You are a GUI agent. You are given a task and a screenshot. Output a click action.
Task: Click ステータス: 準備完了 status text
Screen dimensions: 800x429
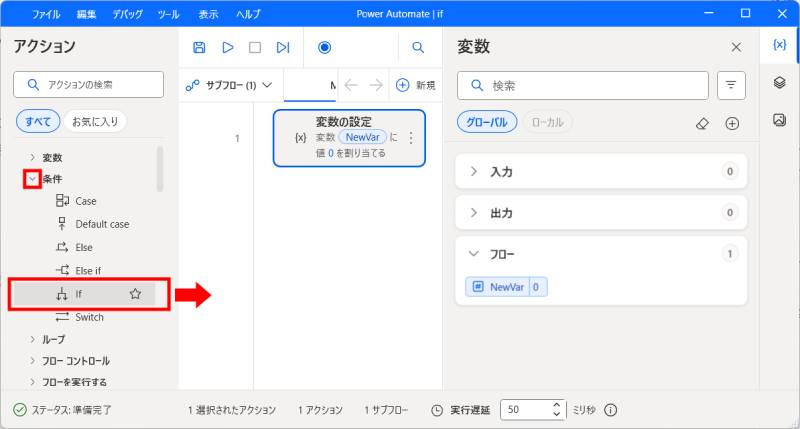pos(71,410)
